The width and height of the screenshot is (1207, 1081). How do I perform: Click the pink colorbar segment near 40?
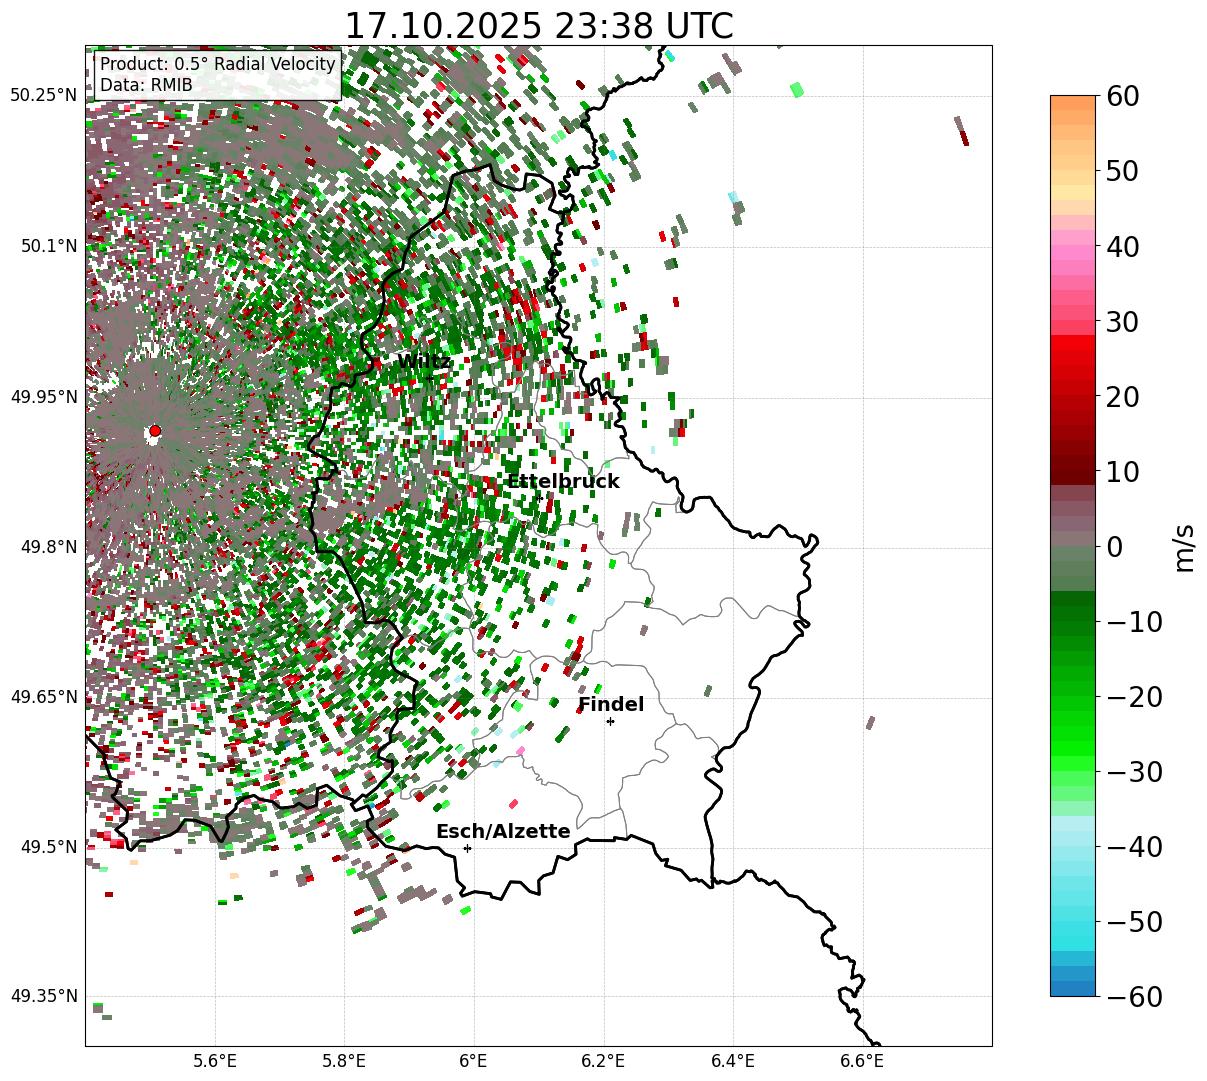1073,254
